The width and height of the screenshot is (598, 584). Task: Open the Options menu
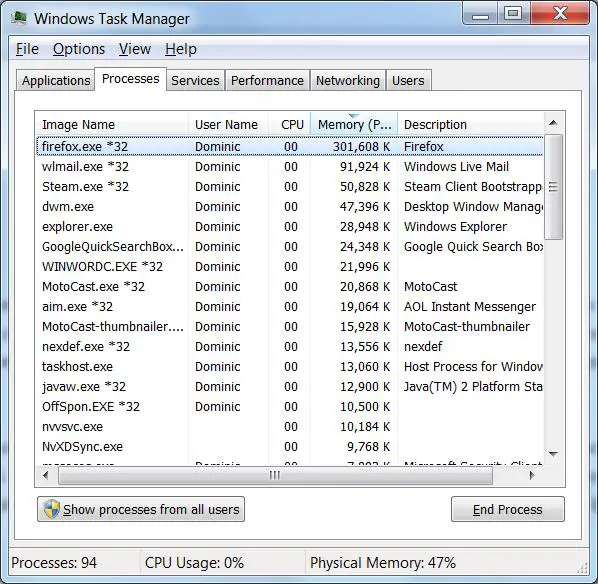(x=79, y=49)
